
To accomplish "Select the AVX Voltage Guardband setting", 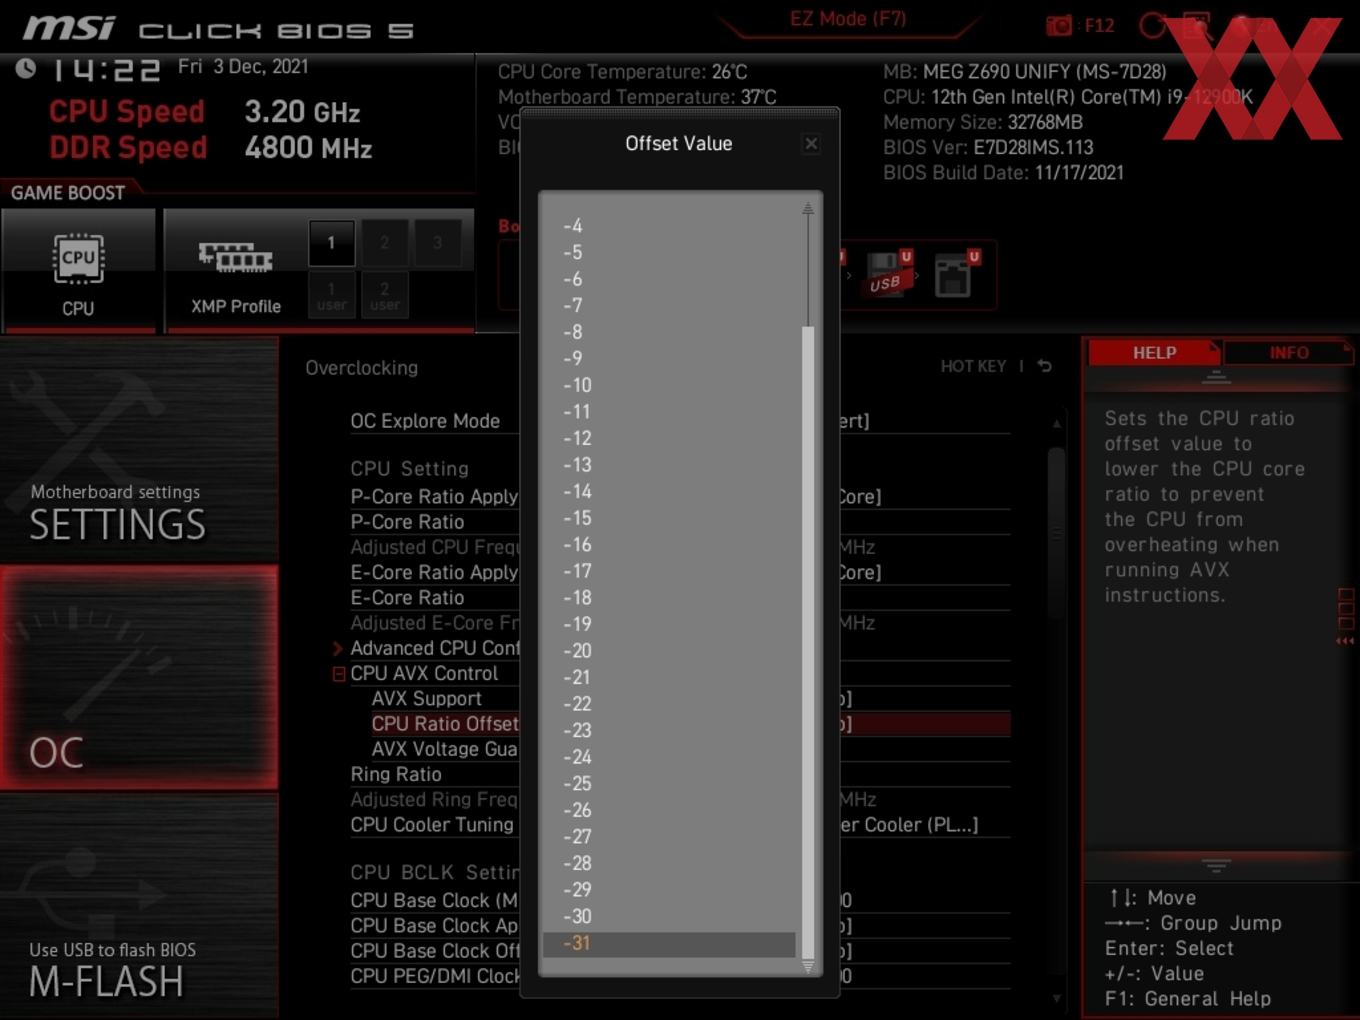I will [x=445, y=749].
